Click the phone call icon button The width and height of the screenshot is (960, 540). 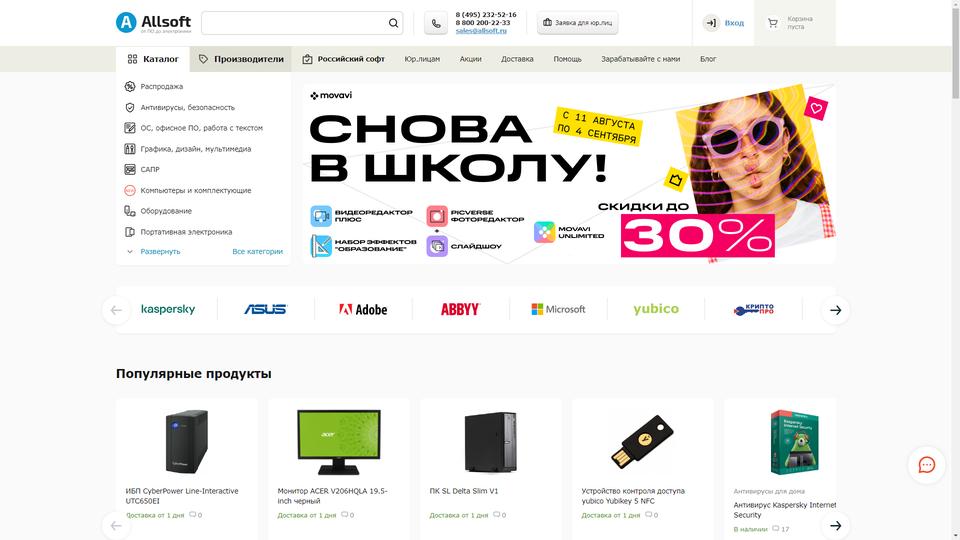pyautogui.click(x=436, y=23)
